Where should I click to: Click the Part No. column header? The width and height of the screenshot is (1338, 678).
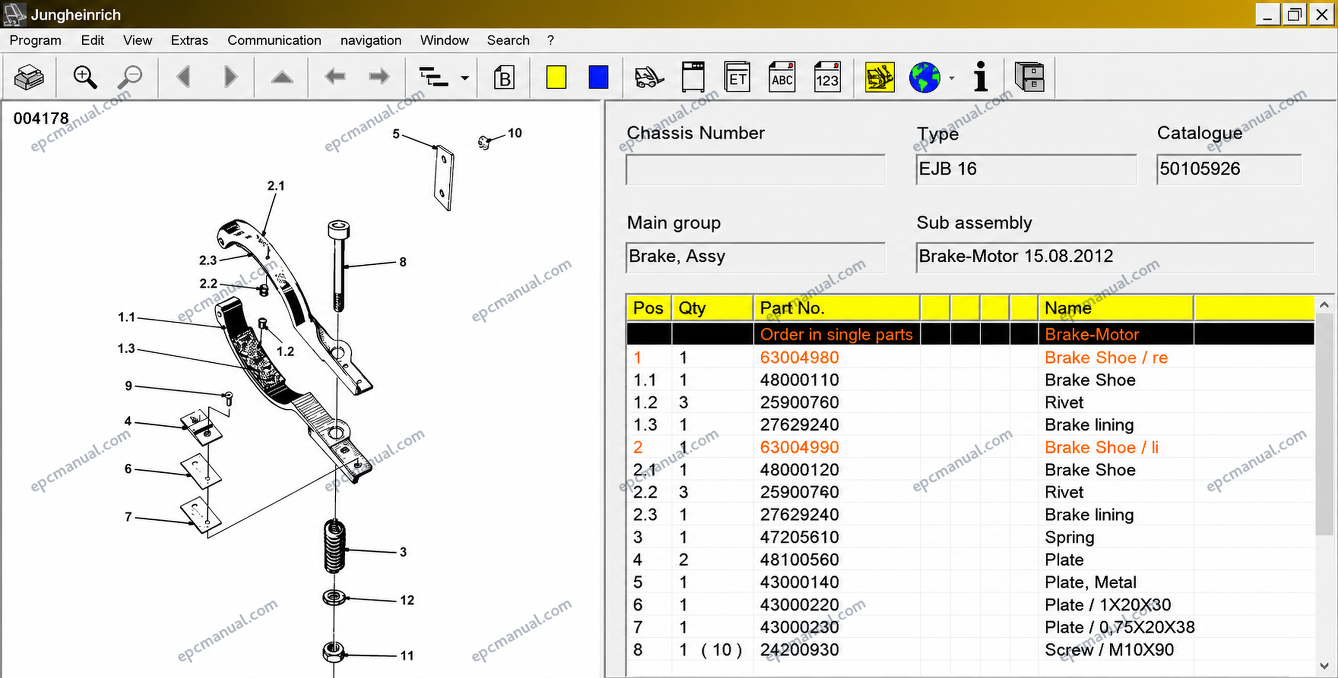pos(837,308)
